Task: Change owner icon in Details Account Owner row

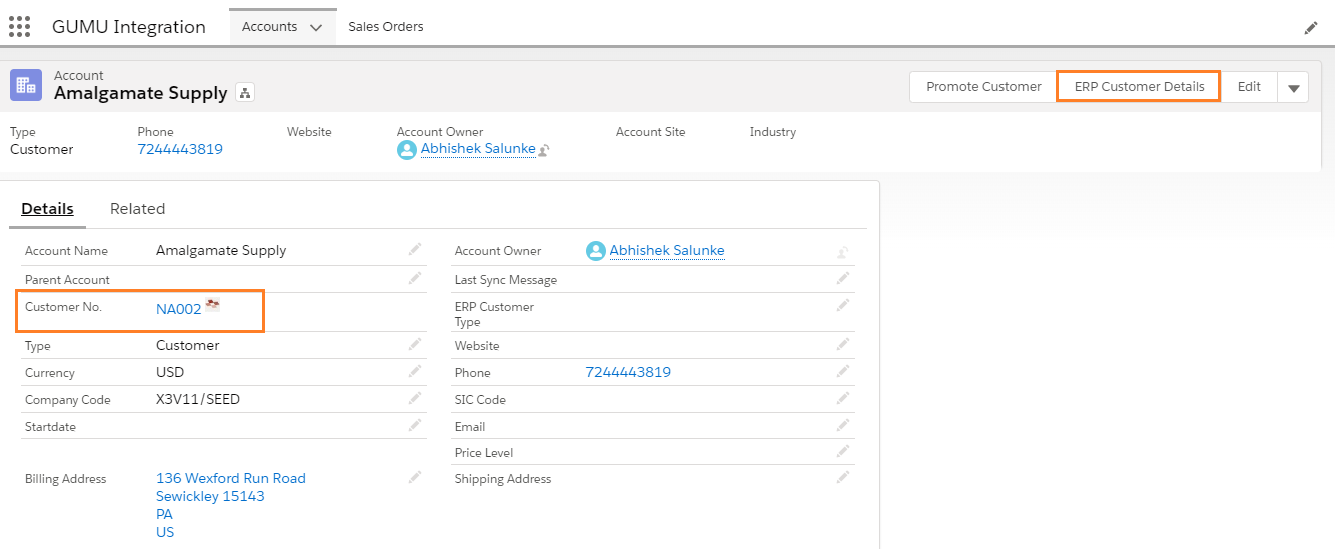Action: [x=843, y=252]
